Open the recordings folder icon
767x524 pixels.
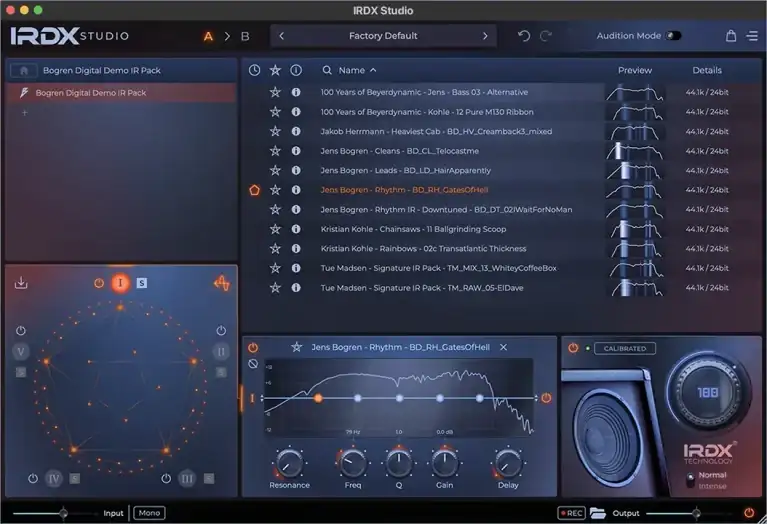click(x=598, y=513)
